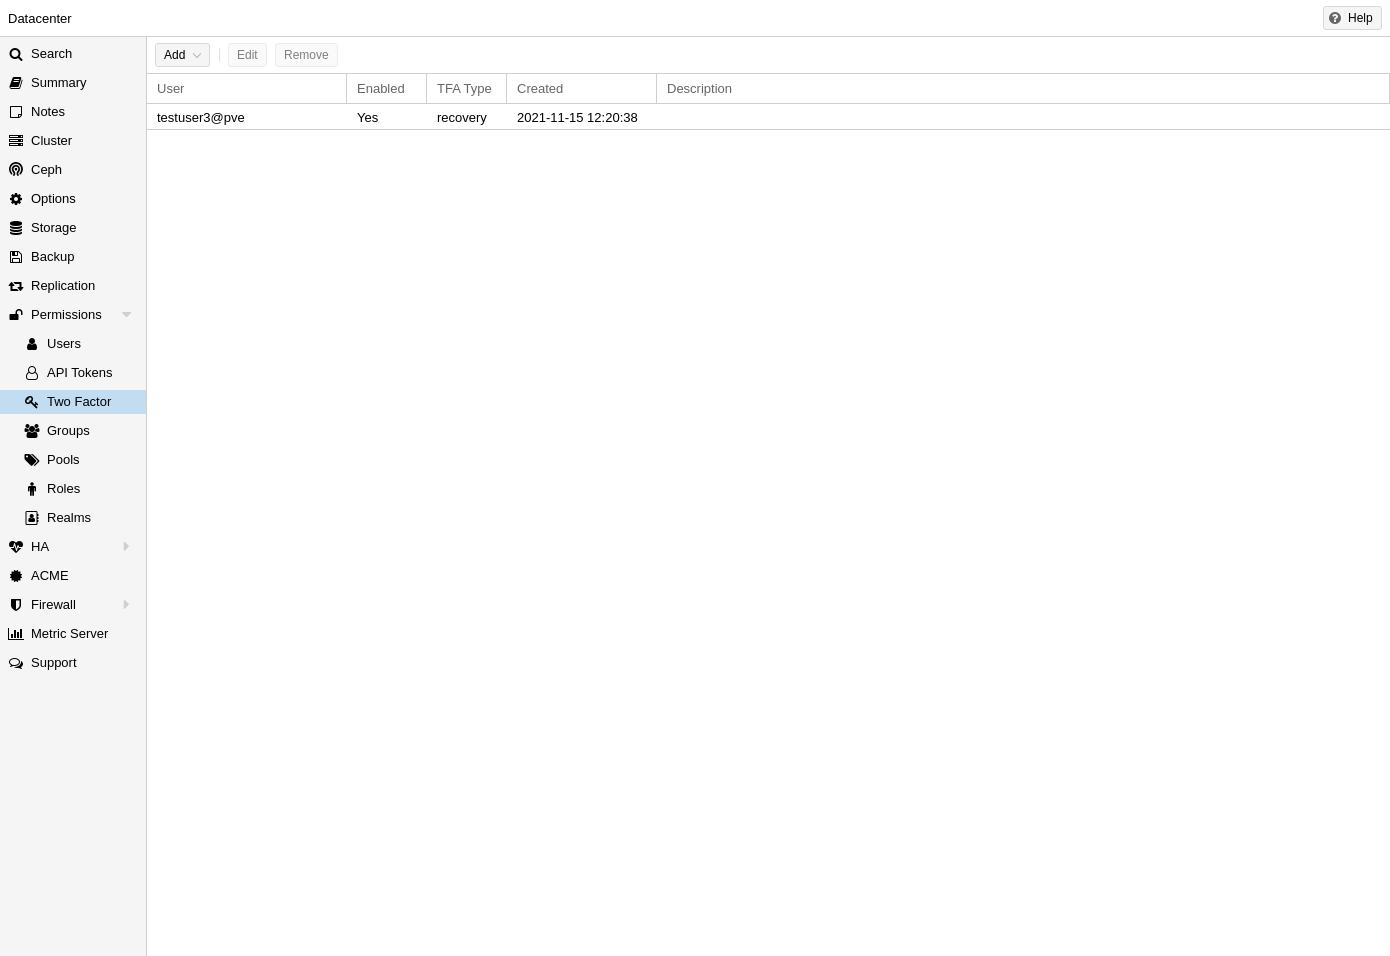Expand the HA submenu arrow
Image resolution: width=1390 pixels, height=956 pixels.
point(126,547)
